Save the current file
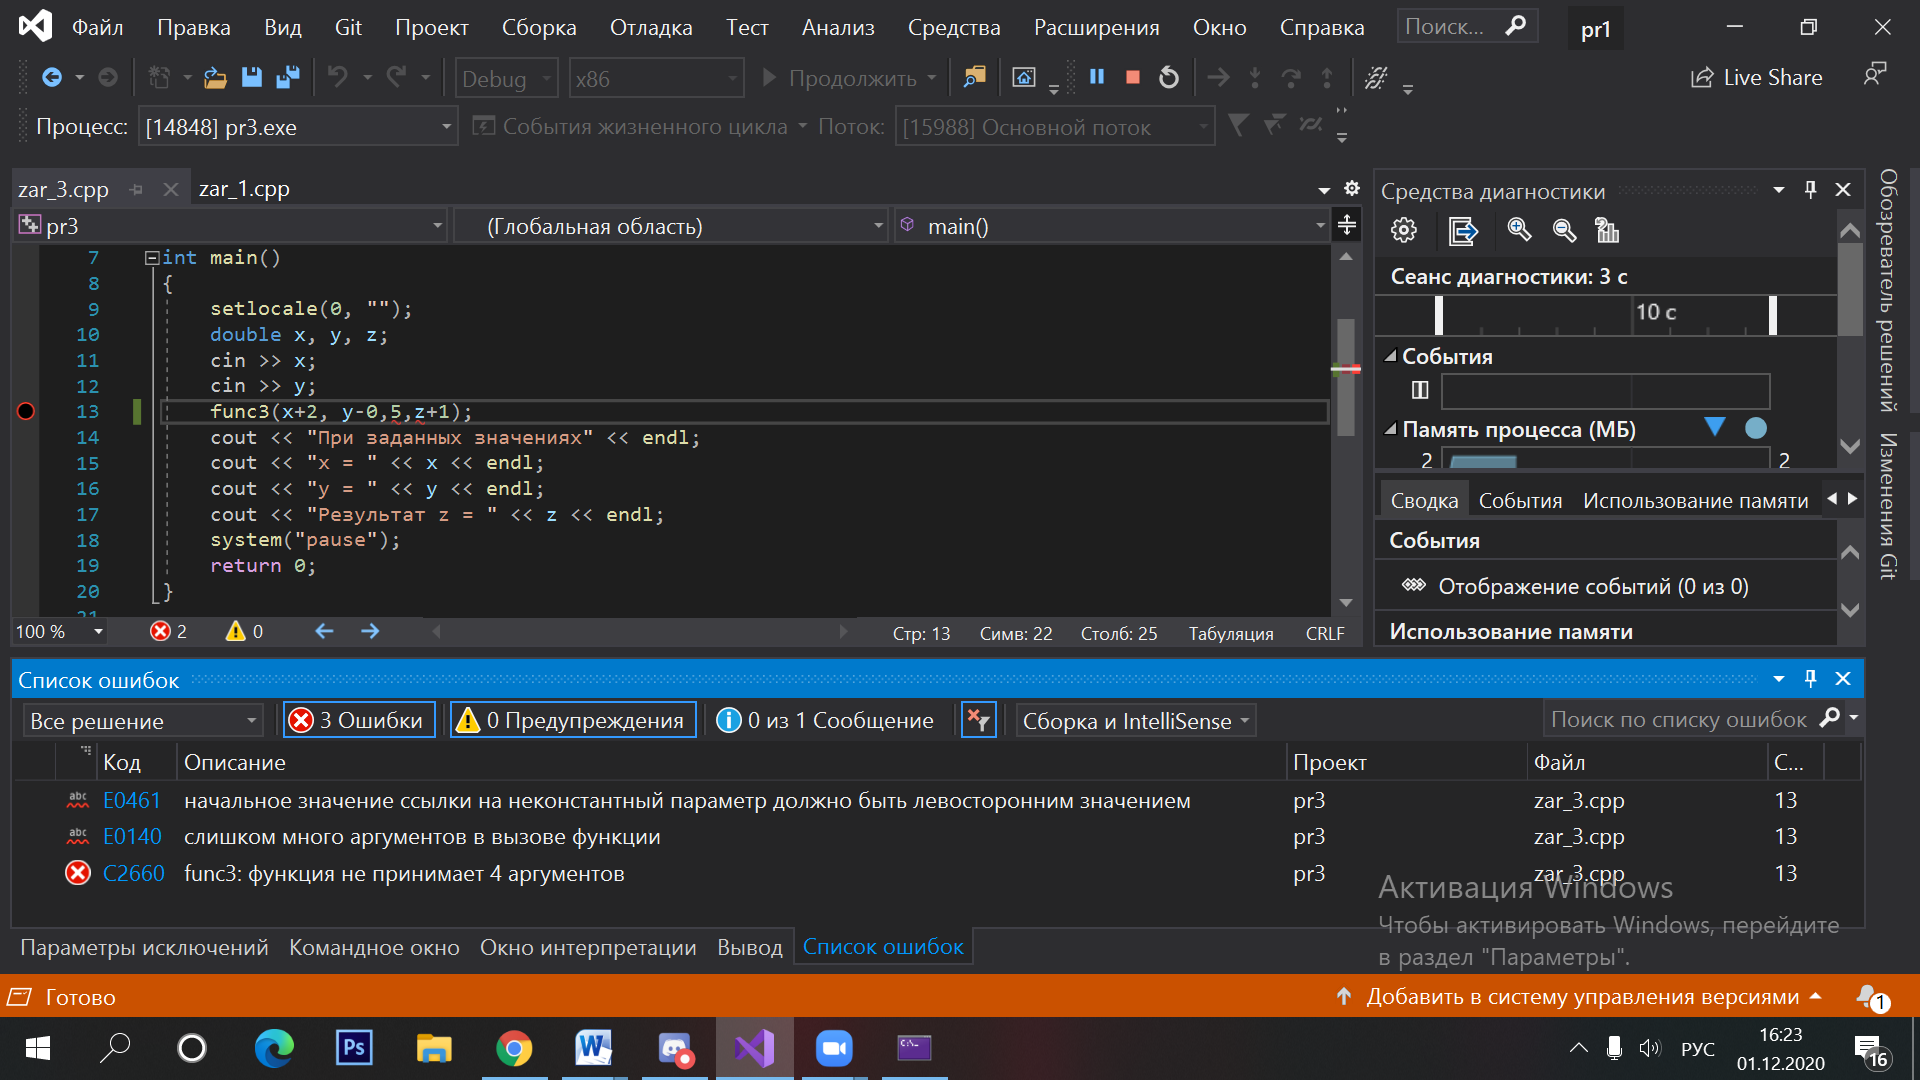1920x1080 pixels. coord(252,77)
